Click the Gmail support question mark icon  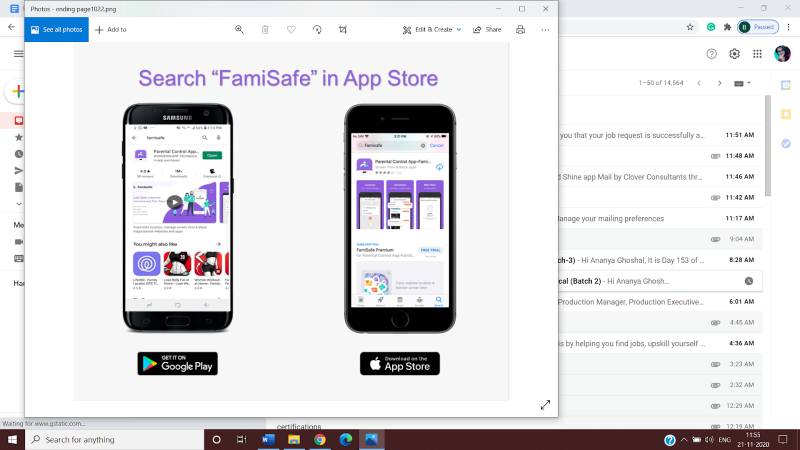click(711, 54)
